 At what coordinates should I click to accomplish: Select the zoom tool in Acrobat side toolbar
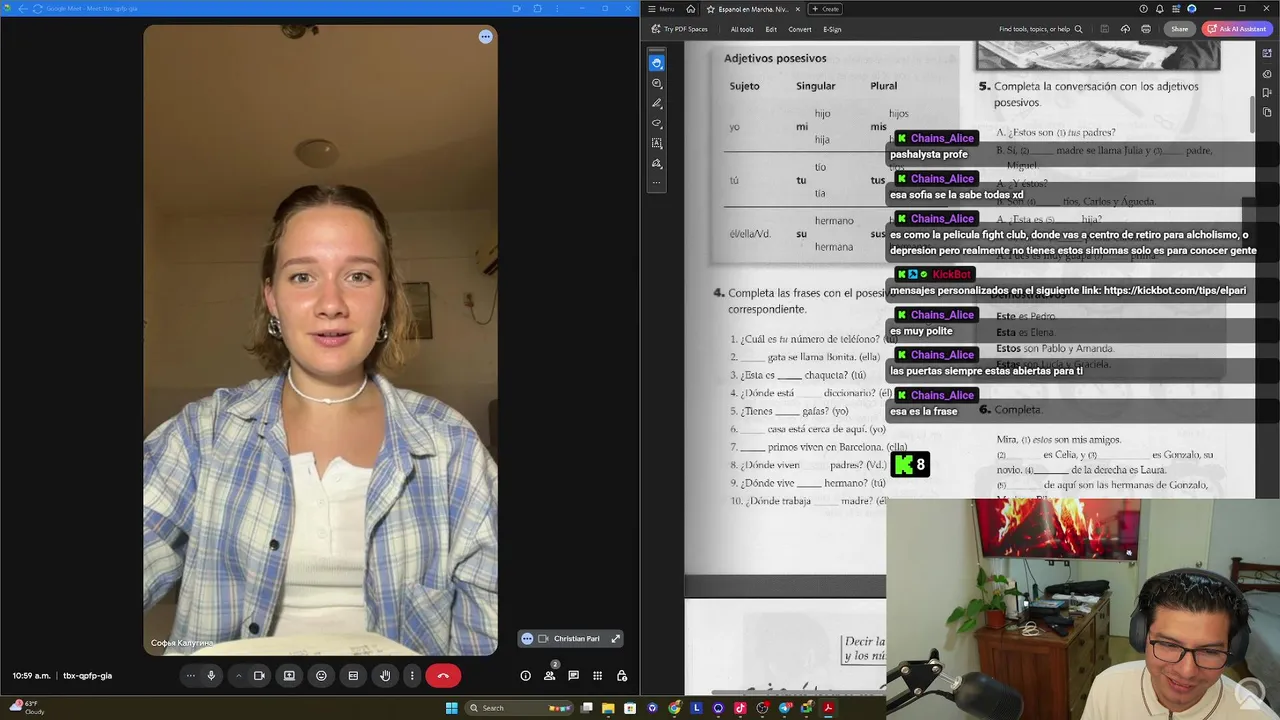(x=657, y=83)
